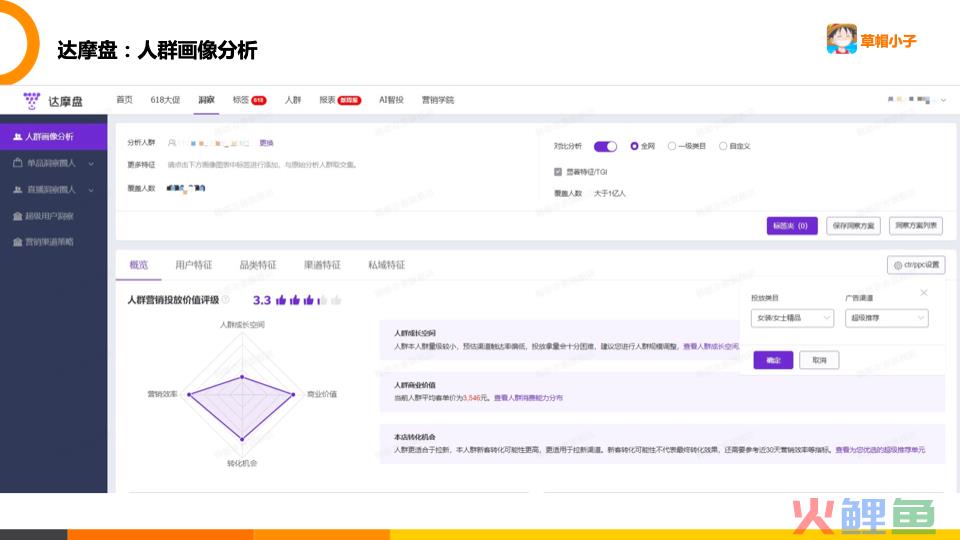Expand the 单品洞察圈人 sidebar chevron
This screenshot has width=960, height=540.
click(x=91, y=163)
